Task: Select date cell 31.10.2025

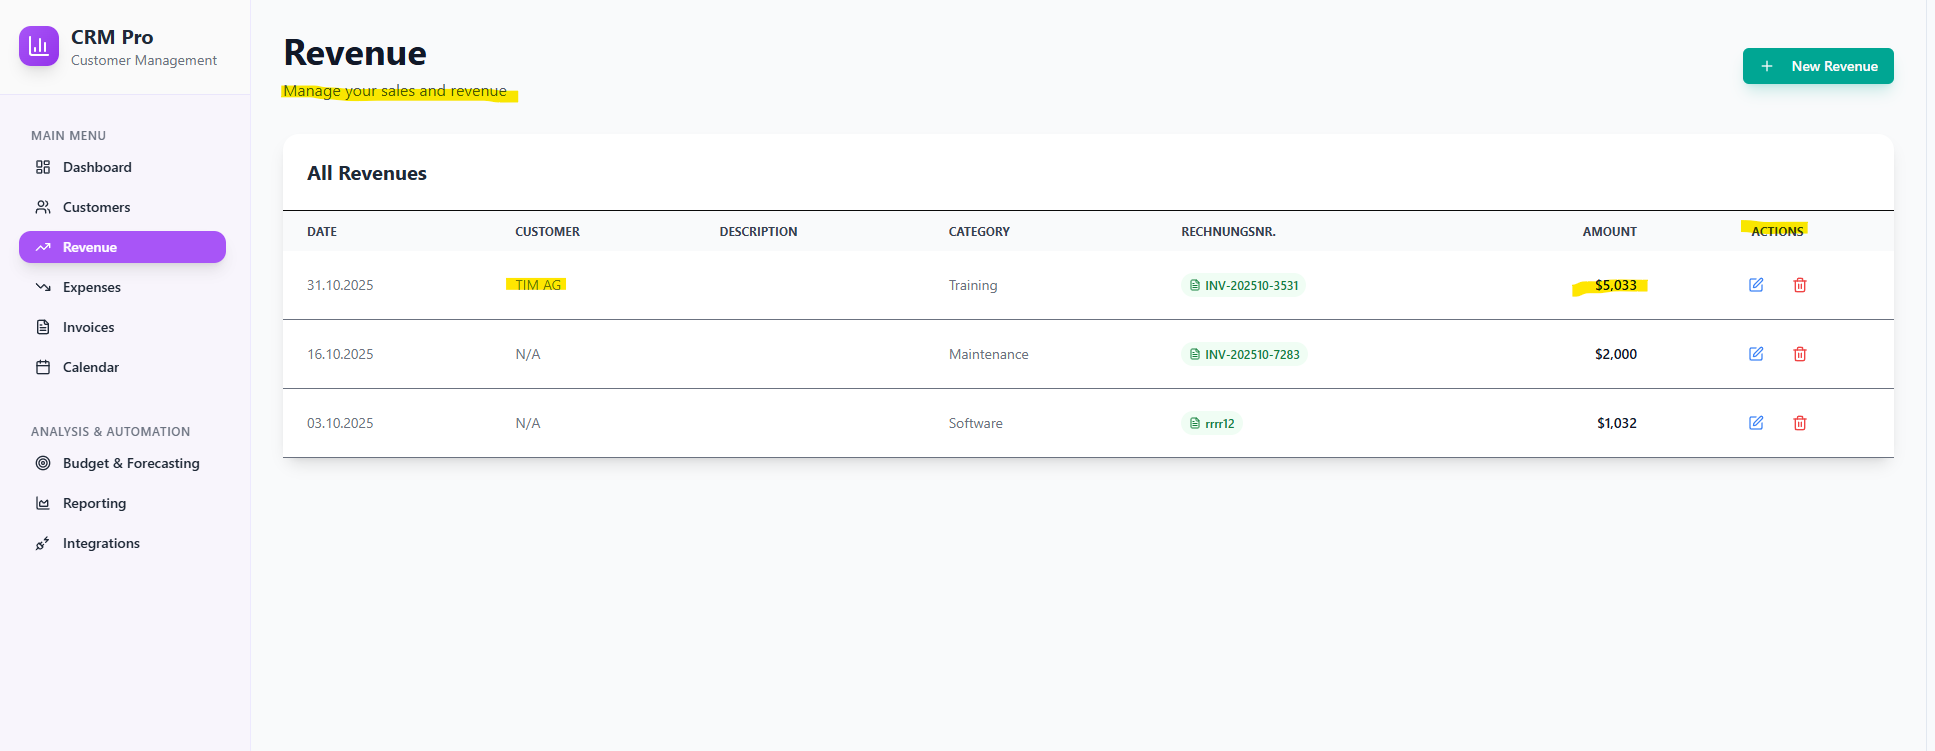Action: pos(340,285)
